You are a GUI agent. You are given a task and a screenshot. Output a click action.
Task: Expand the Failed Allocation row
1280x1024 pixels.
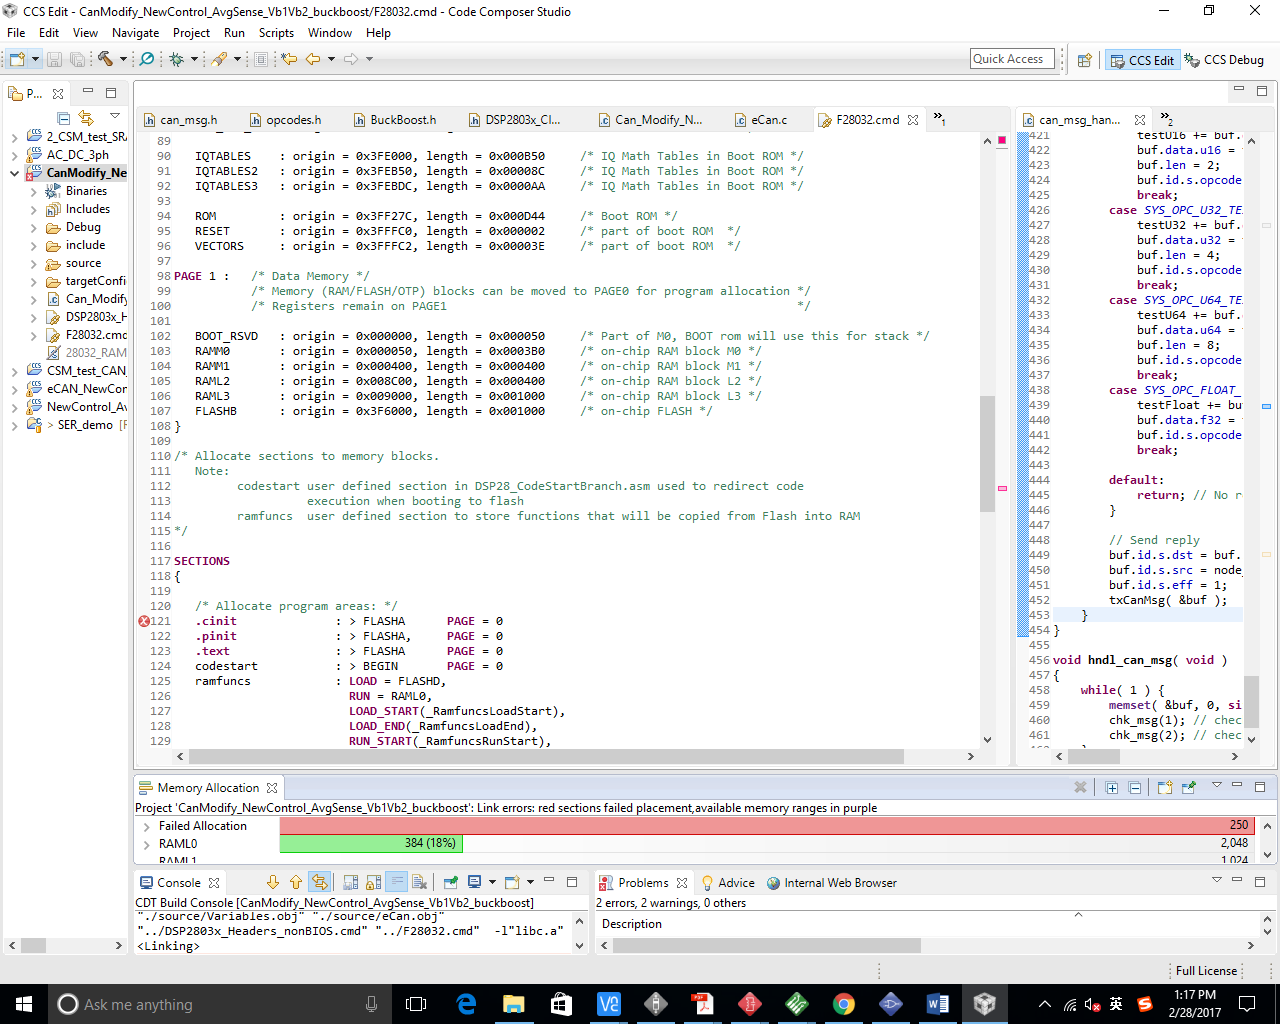[147, 827]
